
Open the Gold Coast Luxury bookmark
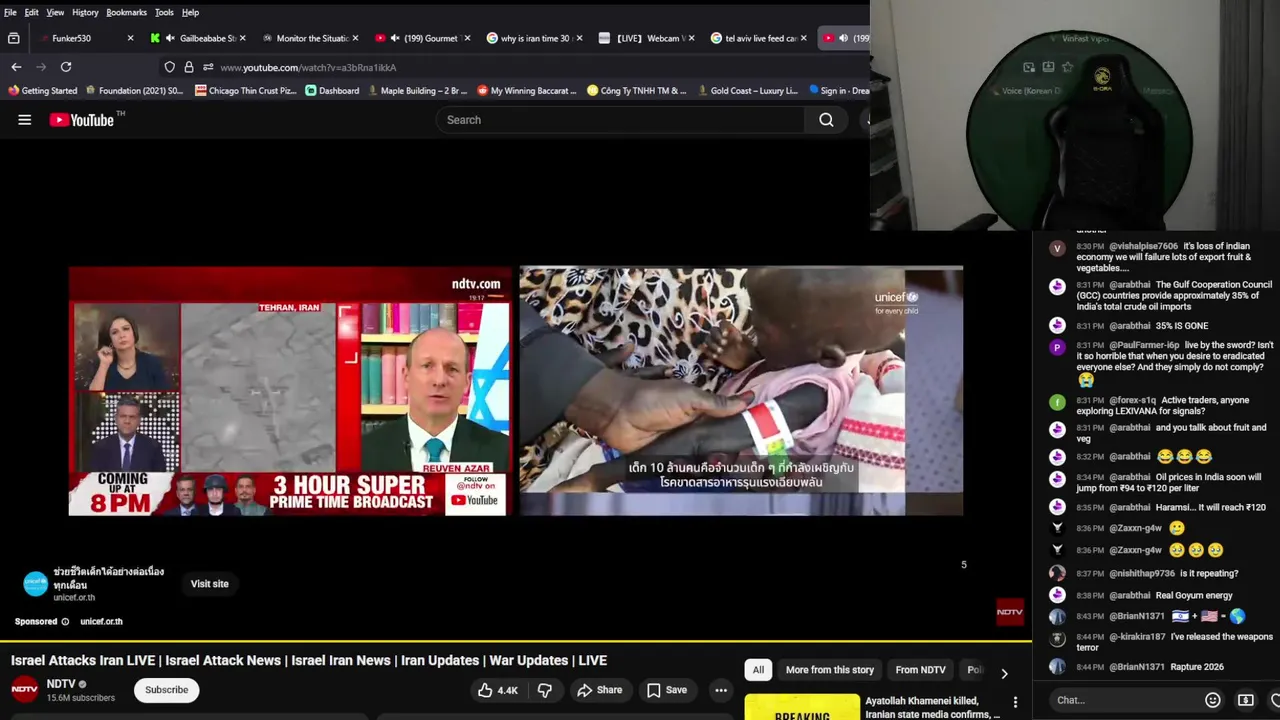click(746, 91)
